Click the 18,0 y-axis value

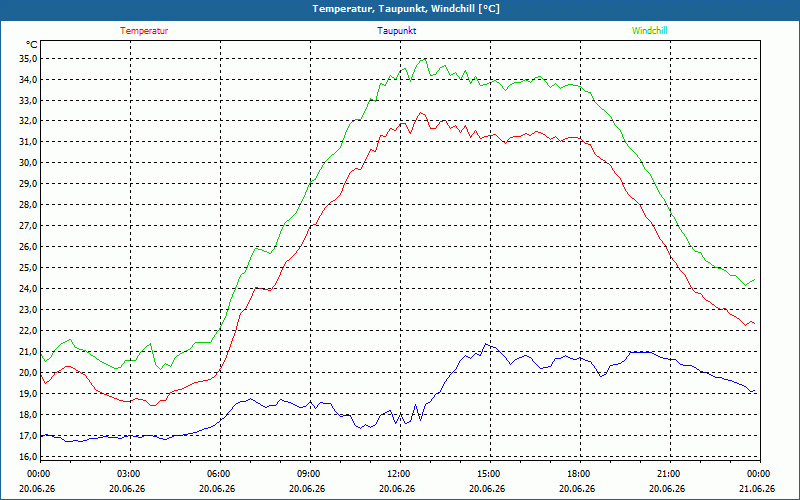[28, 414]
